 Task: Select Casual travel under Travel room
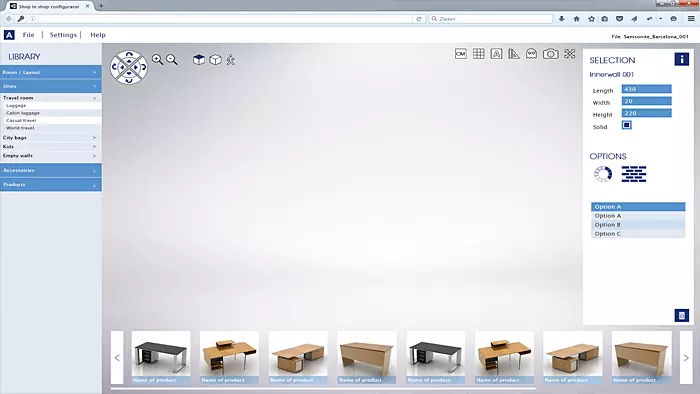point(53,120)
